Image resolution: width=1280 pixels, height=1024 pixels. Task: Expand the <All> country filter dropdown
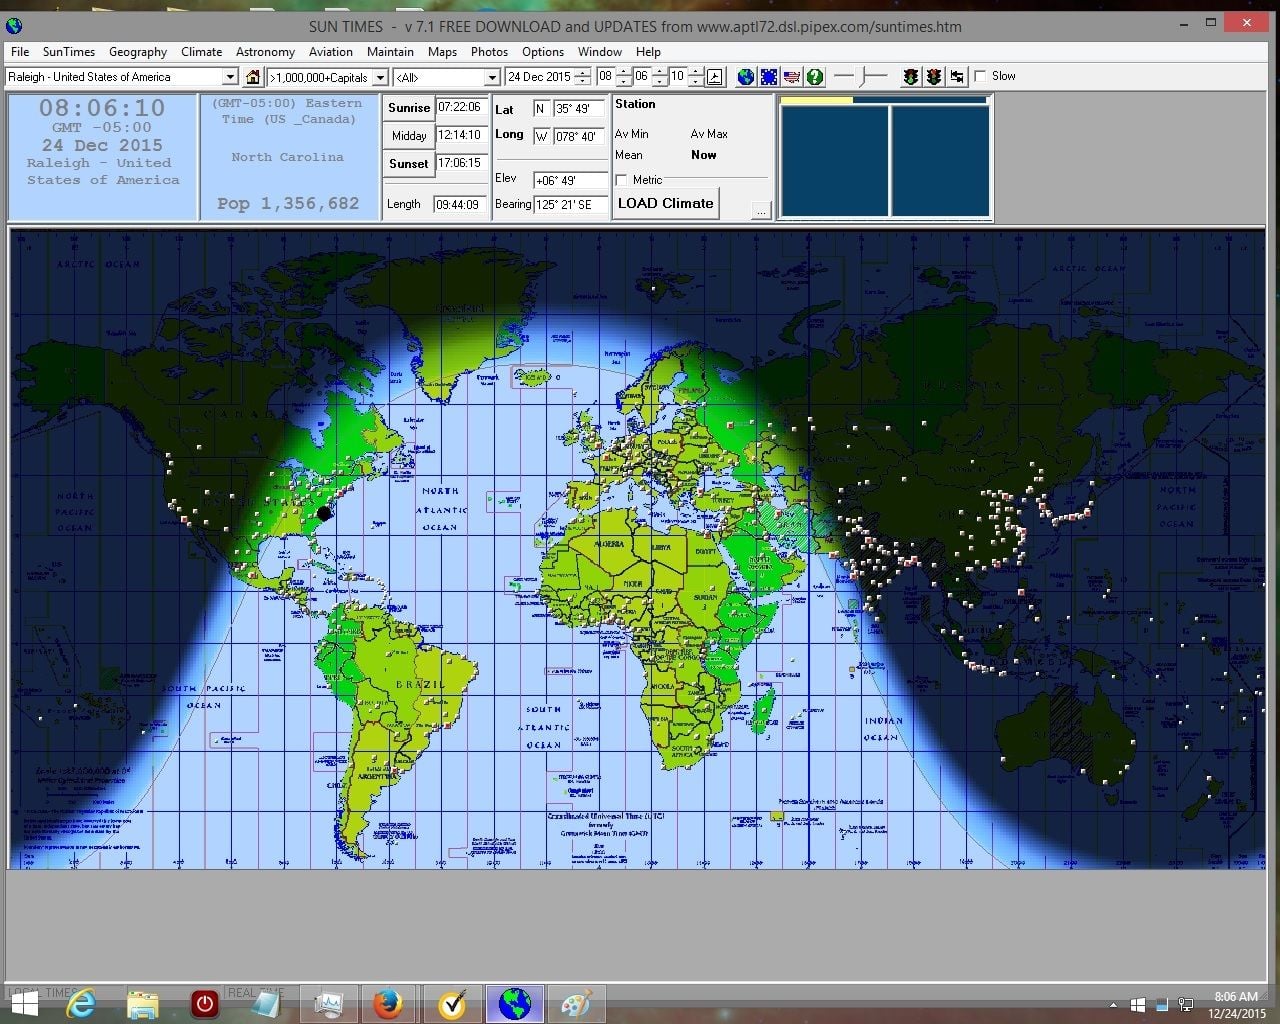(x=491, y=77)
